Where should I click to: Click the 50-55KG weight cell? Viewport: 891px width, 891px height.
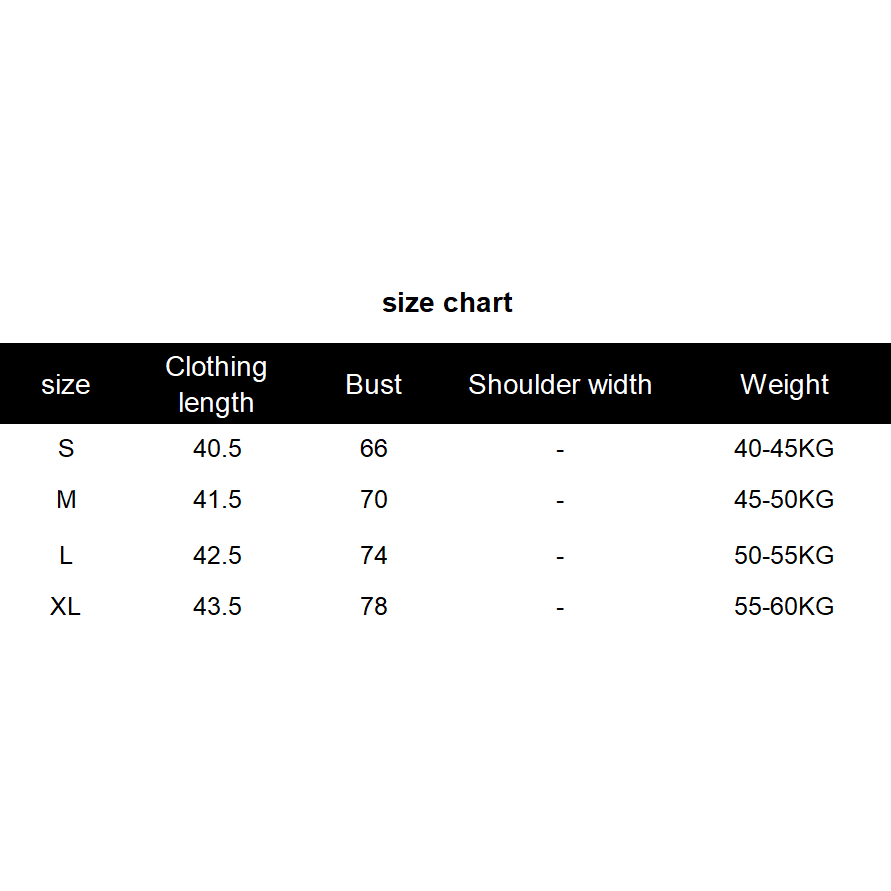(x=784, y=556)
